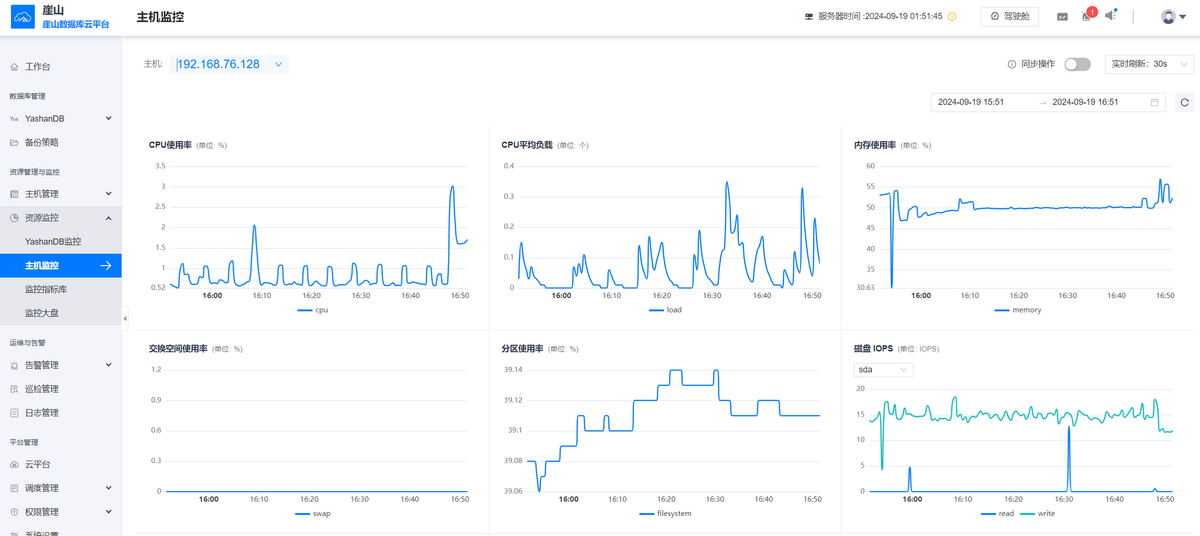Screen dimensions: 1200x536
Task: Click the user avatar icon
Action: coord(1168,17)
